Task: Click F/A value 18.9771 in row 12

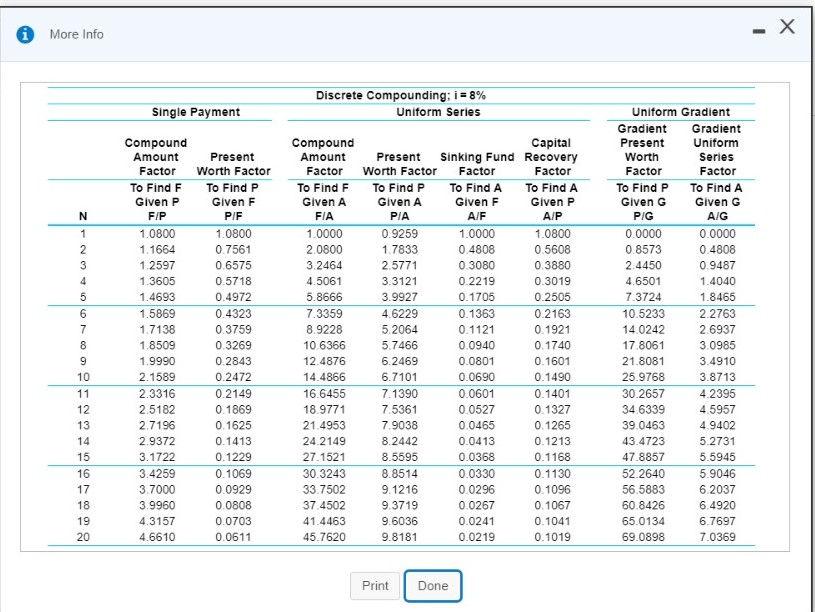Action: (324, 410)
